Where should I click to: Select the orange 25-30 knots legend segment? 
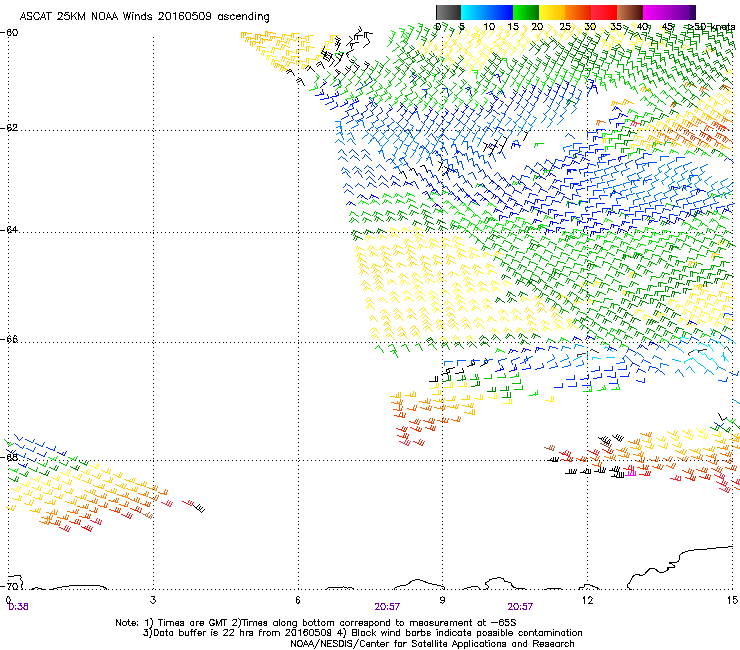[x=578, y=12]
